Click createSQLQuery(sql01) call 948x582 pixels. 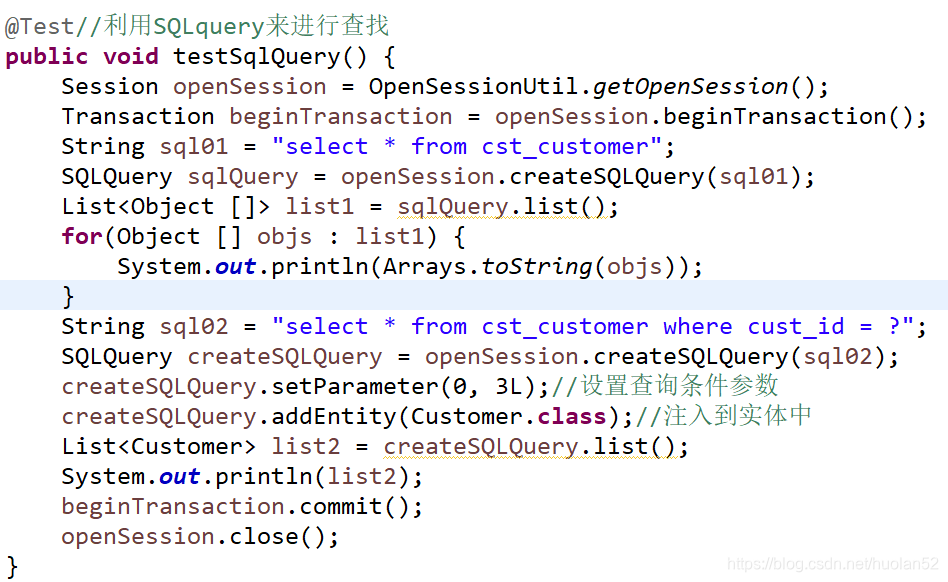pos(655,177)
